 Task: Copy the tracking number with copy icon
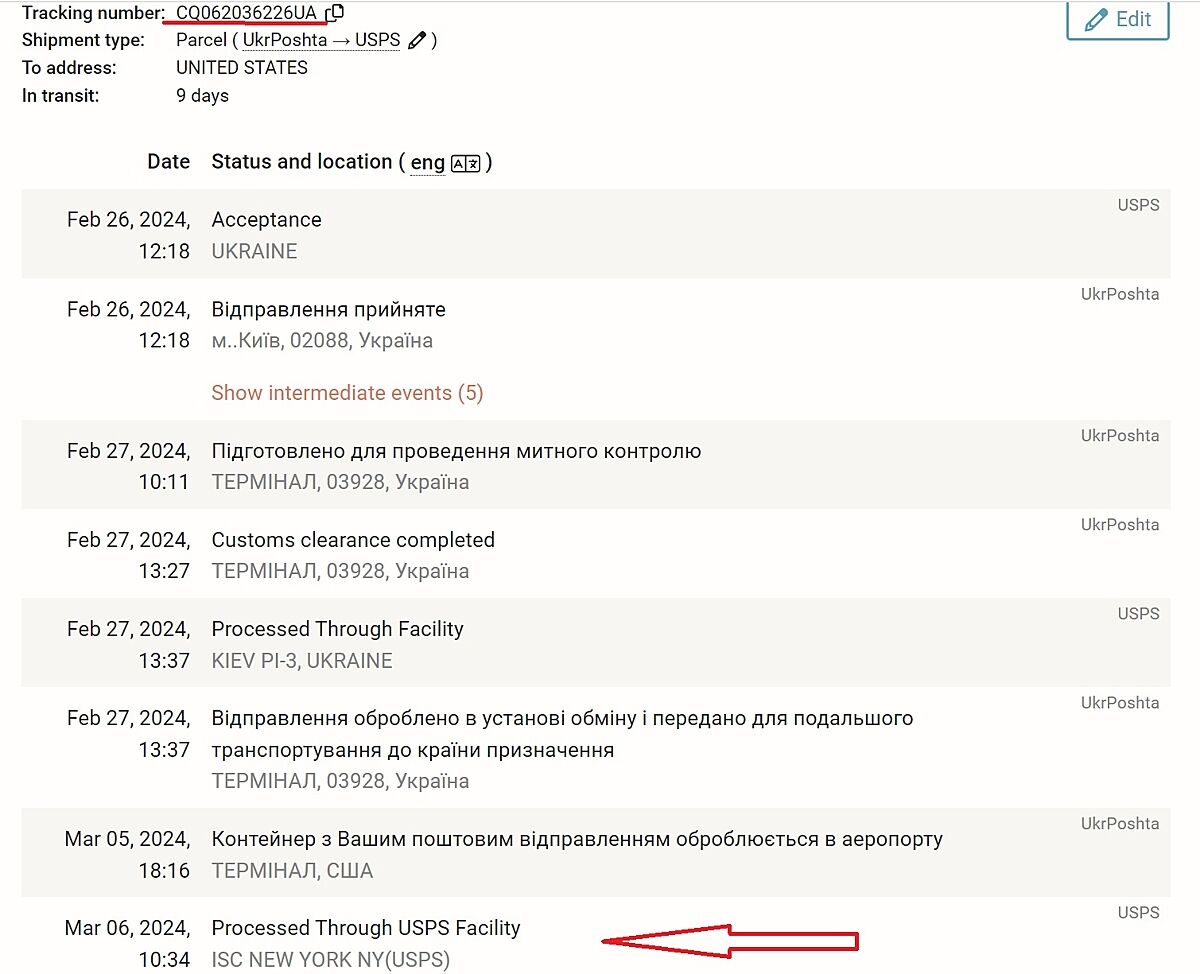pos(336,13)
